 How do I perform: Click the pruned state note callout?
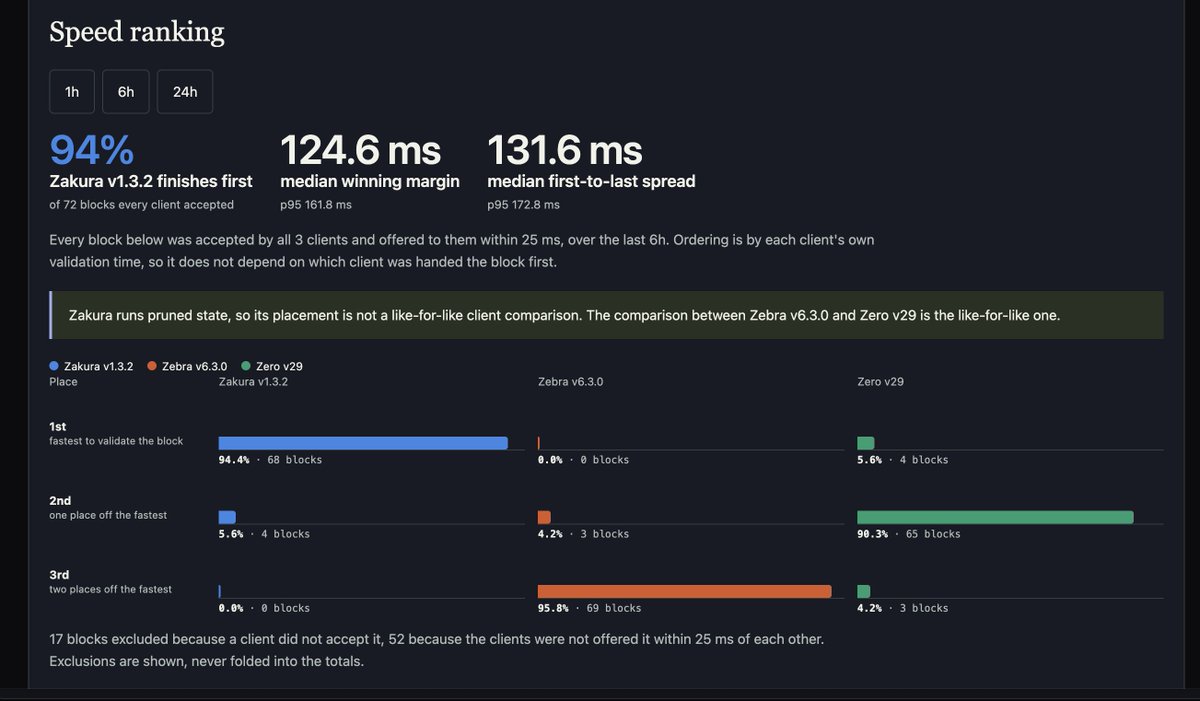pos(606,315)
